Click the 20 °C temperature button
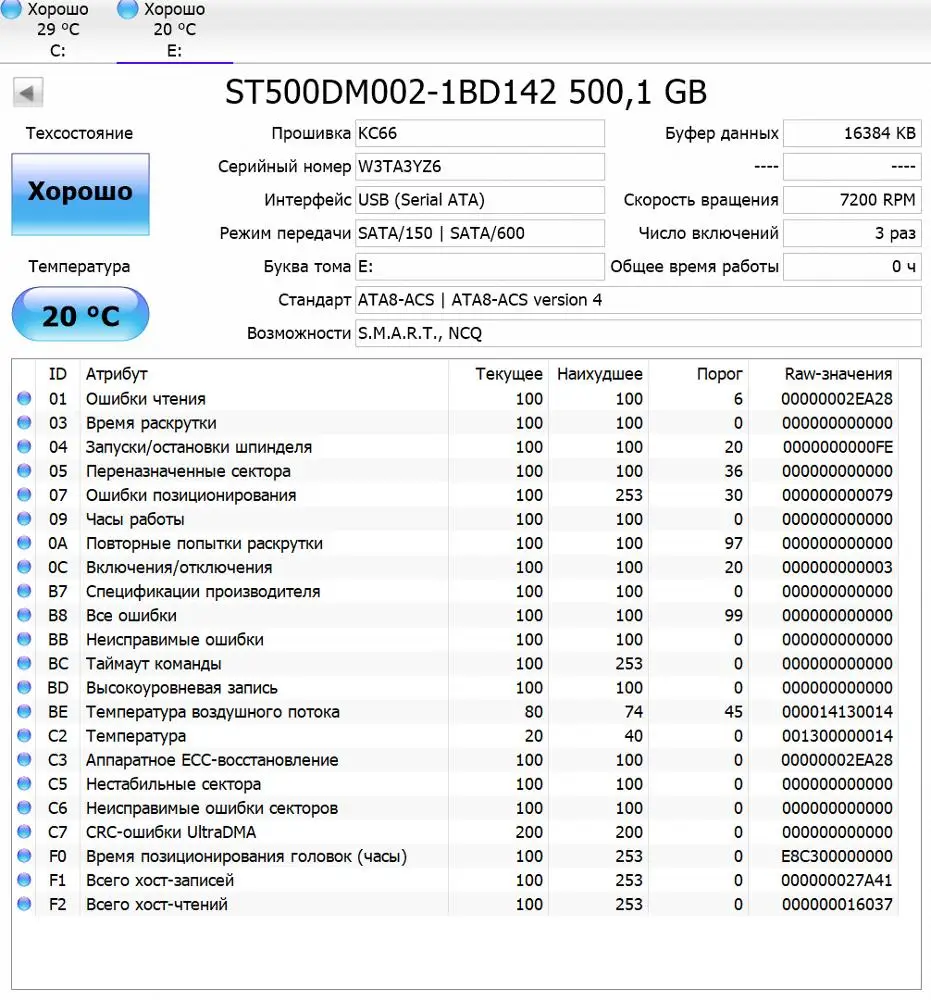This screenshot has width=931, height=1000. pyautogui.click(x=80, y=314)
